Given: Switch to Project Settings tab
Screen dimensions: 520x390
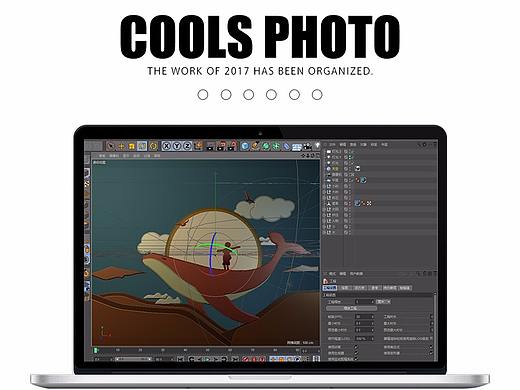Looking at the screenshot, I should pos(330,288).
